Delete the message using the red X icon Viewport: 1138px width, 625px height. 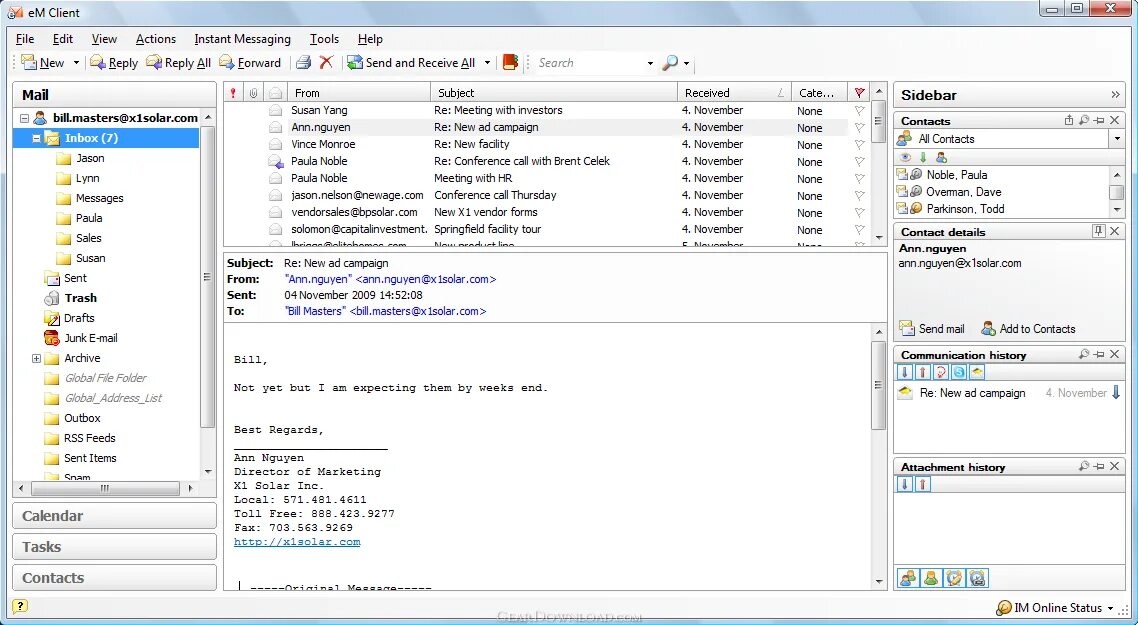click(328, 62)
